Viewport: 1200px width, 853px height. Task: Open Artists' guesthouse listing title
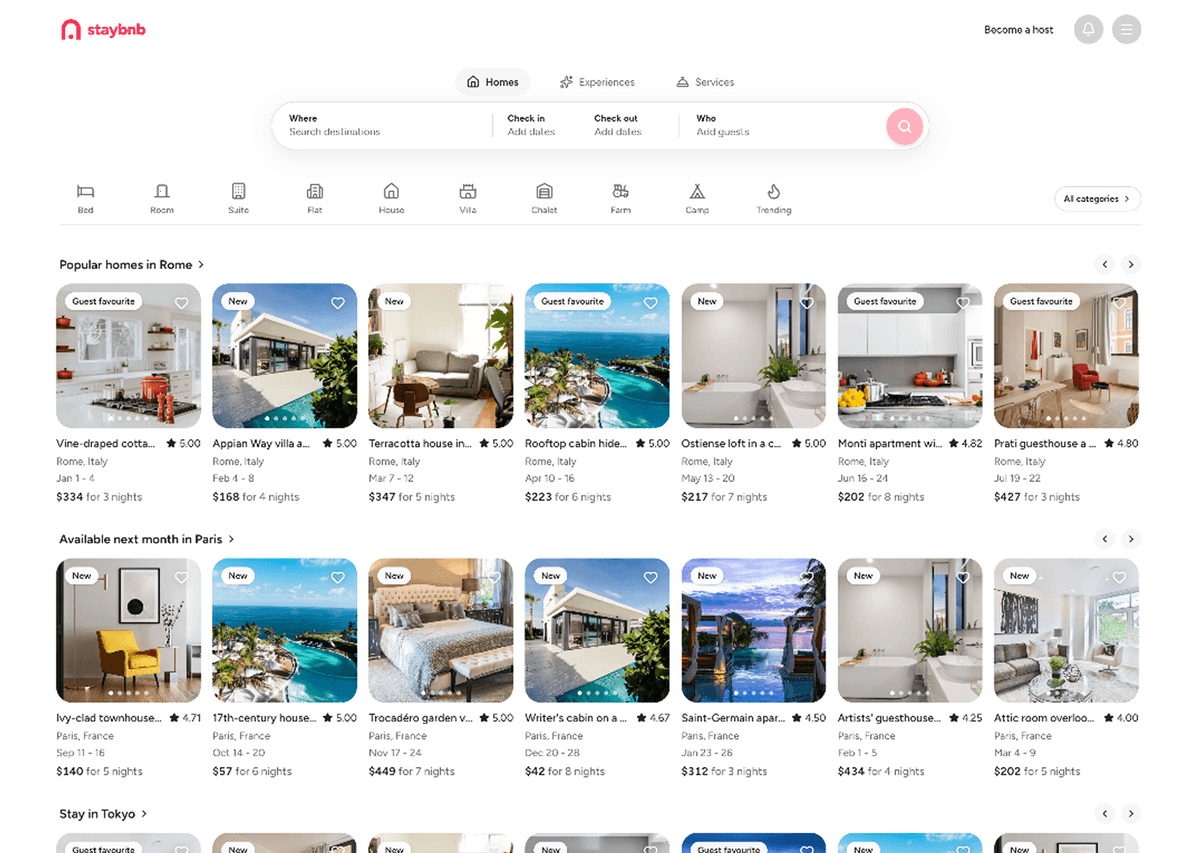(x=889, y=718)
